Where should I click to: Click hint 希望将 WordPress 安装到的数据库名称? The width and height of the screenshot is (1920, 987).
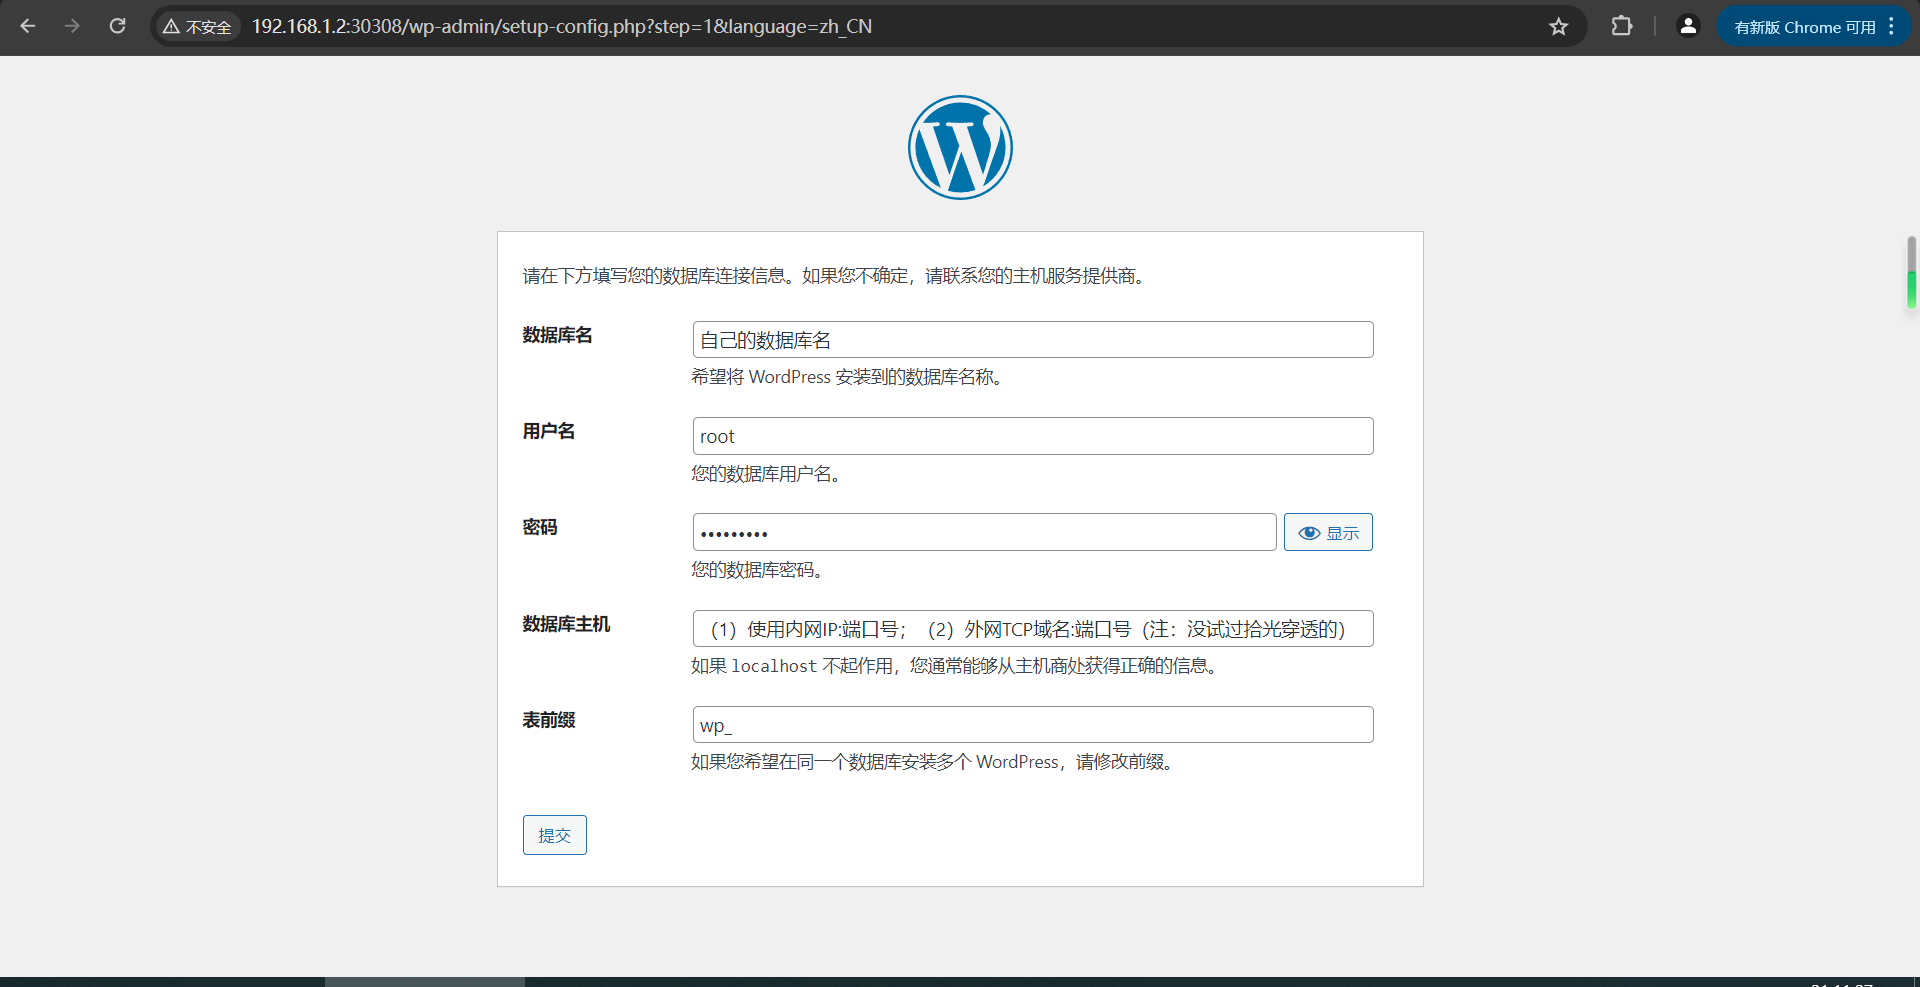[x=850, y=377]
